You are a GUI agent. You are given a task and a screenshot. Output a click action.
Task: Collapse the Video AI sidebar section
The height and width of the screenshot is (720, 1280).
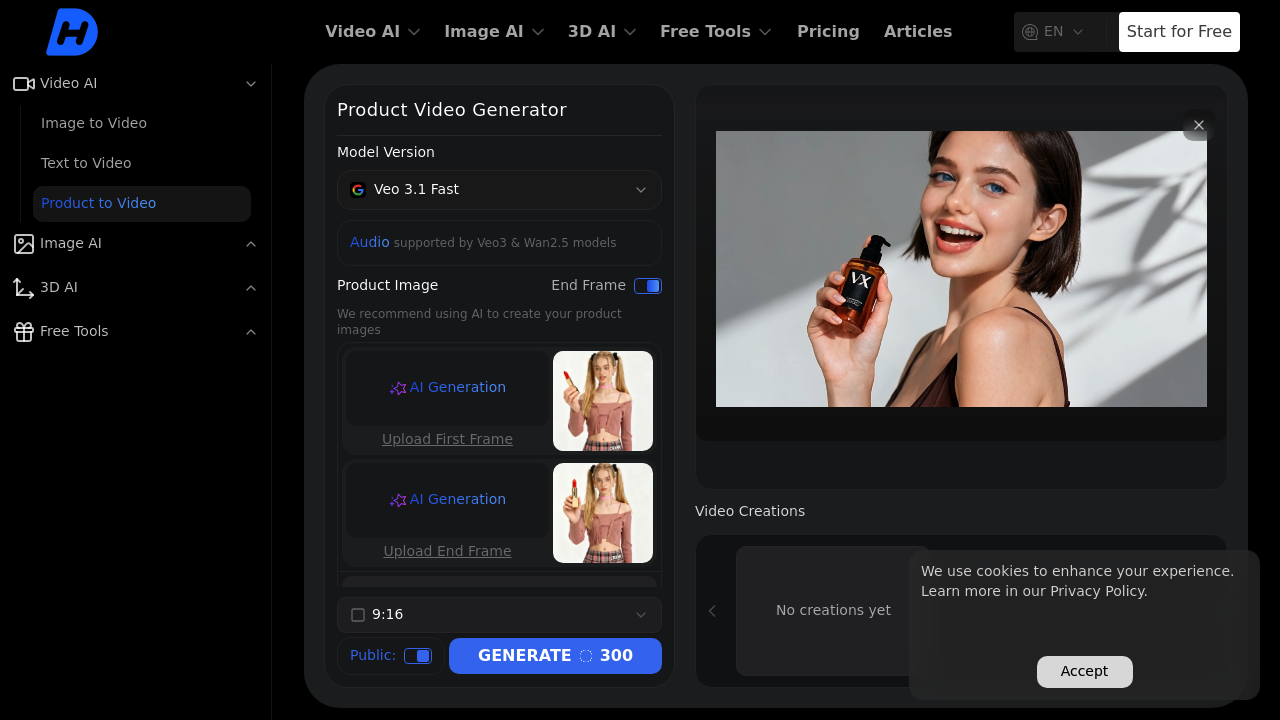click(251, 83)
